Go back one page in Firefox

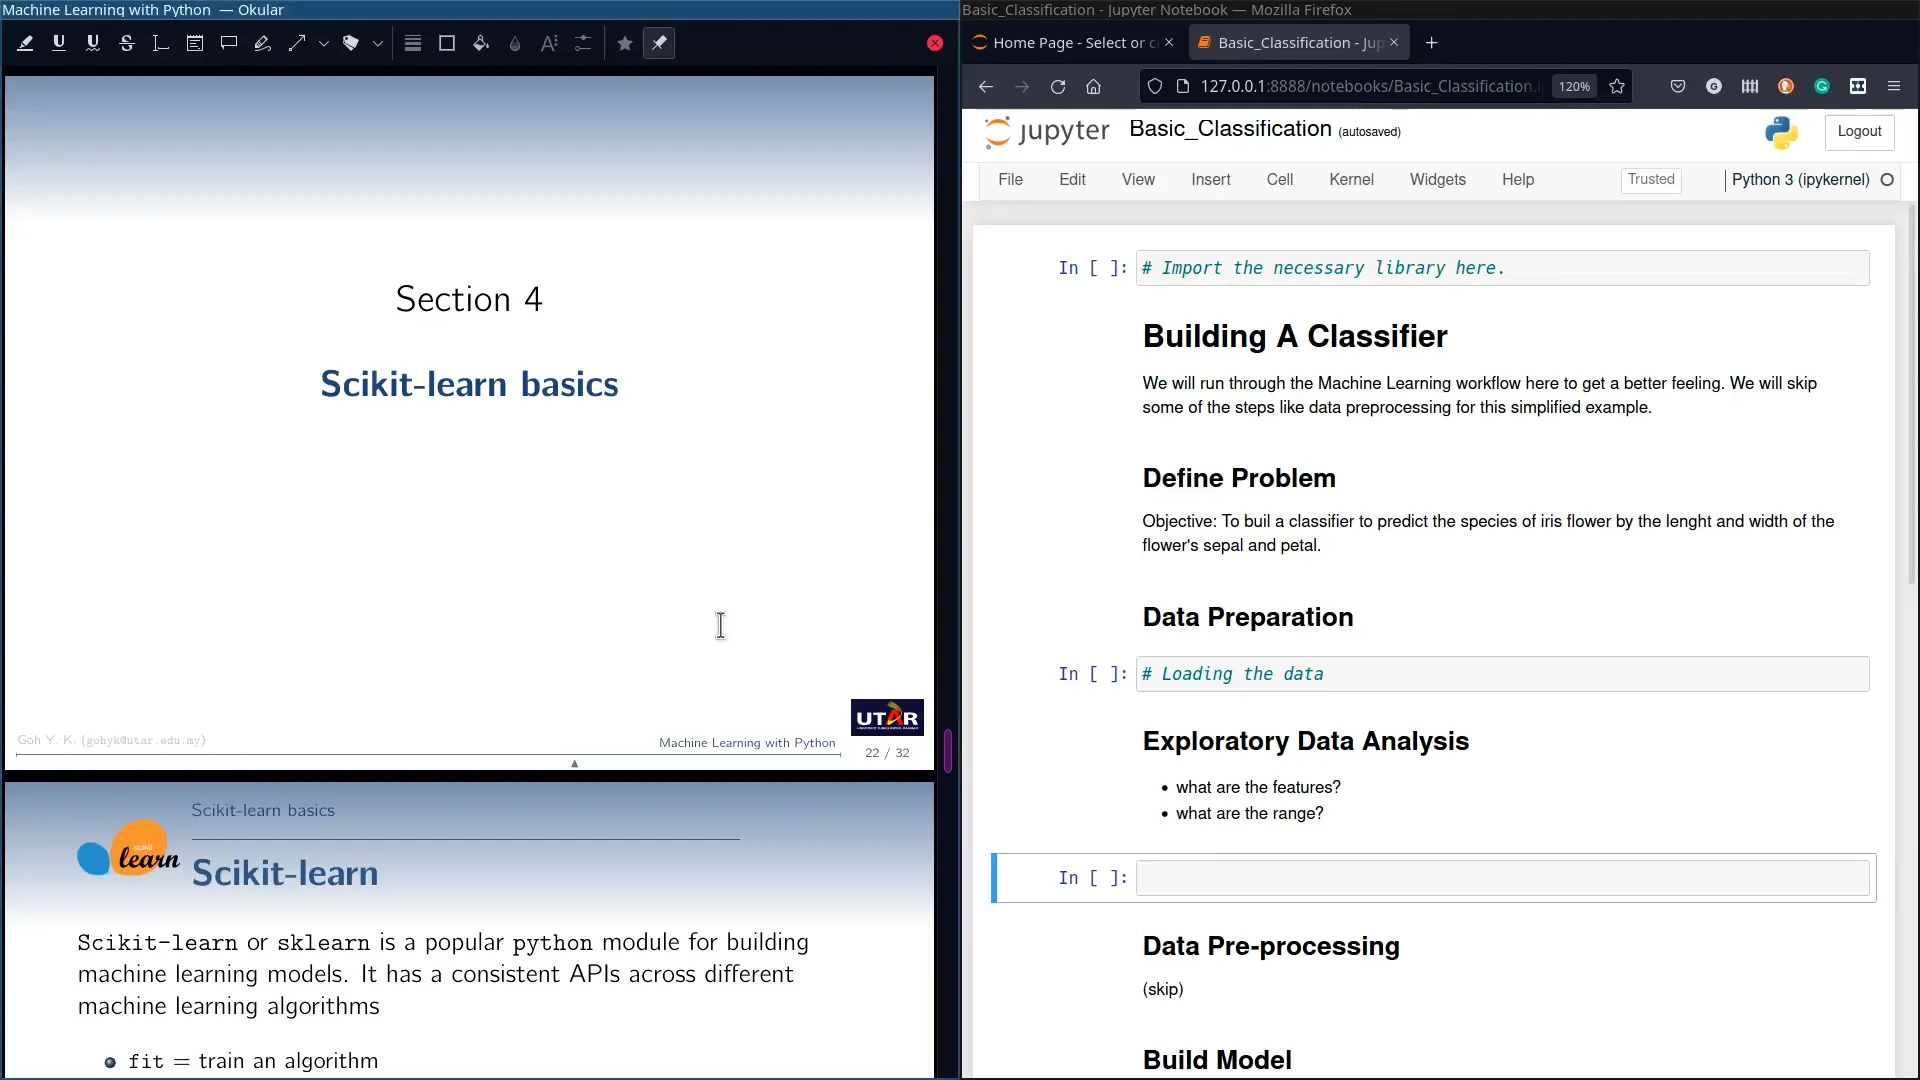tap(986, 87)
